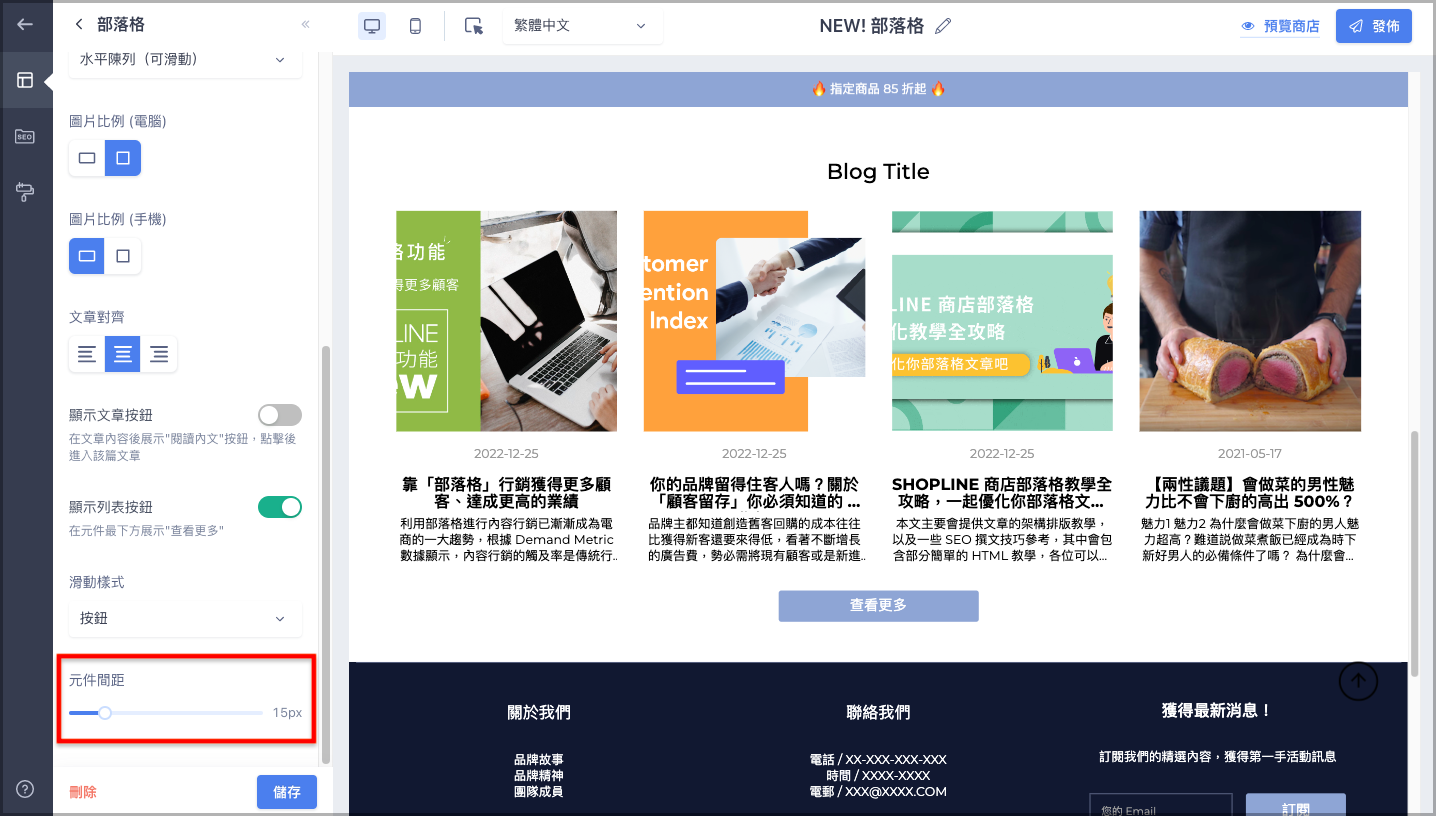
Task: Click the 關於我們 footer heading
Action: [539, 713]
